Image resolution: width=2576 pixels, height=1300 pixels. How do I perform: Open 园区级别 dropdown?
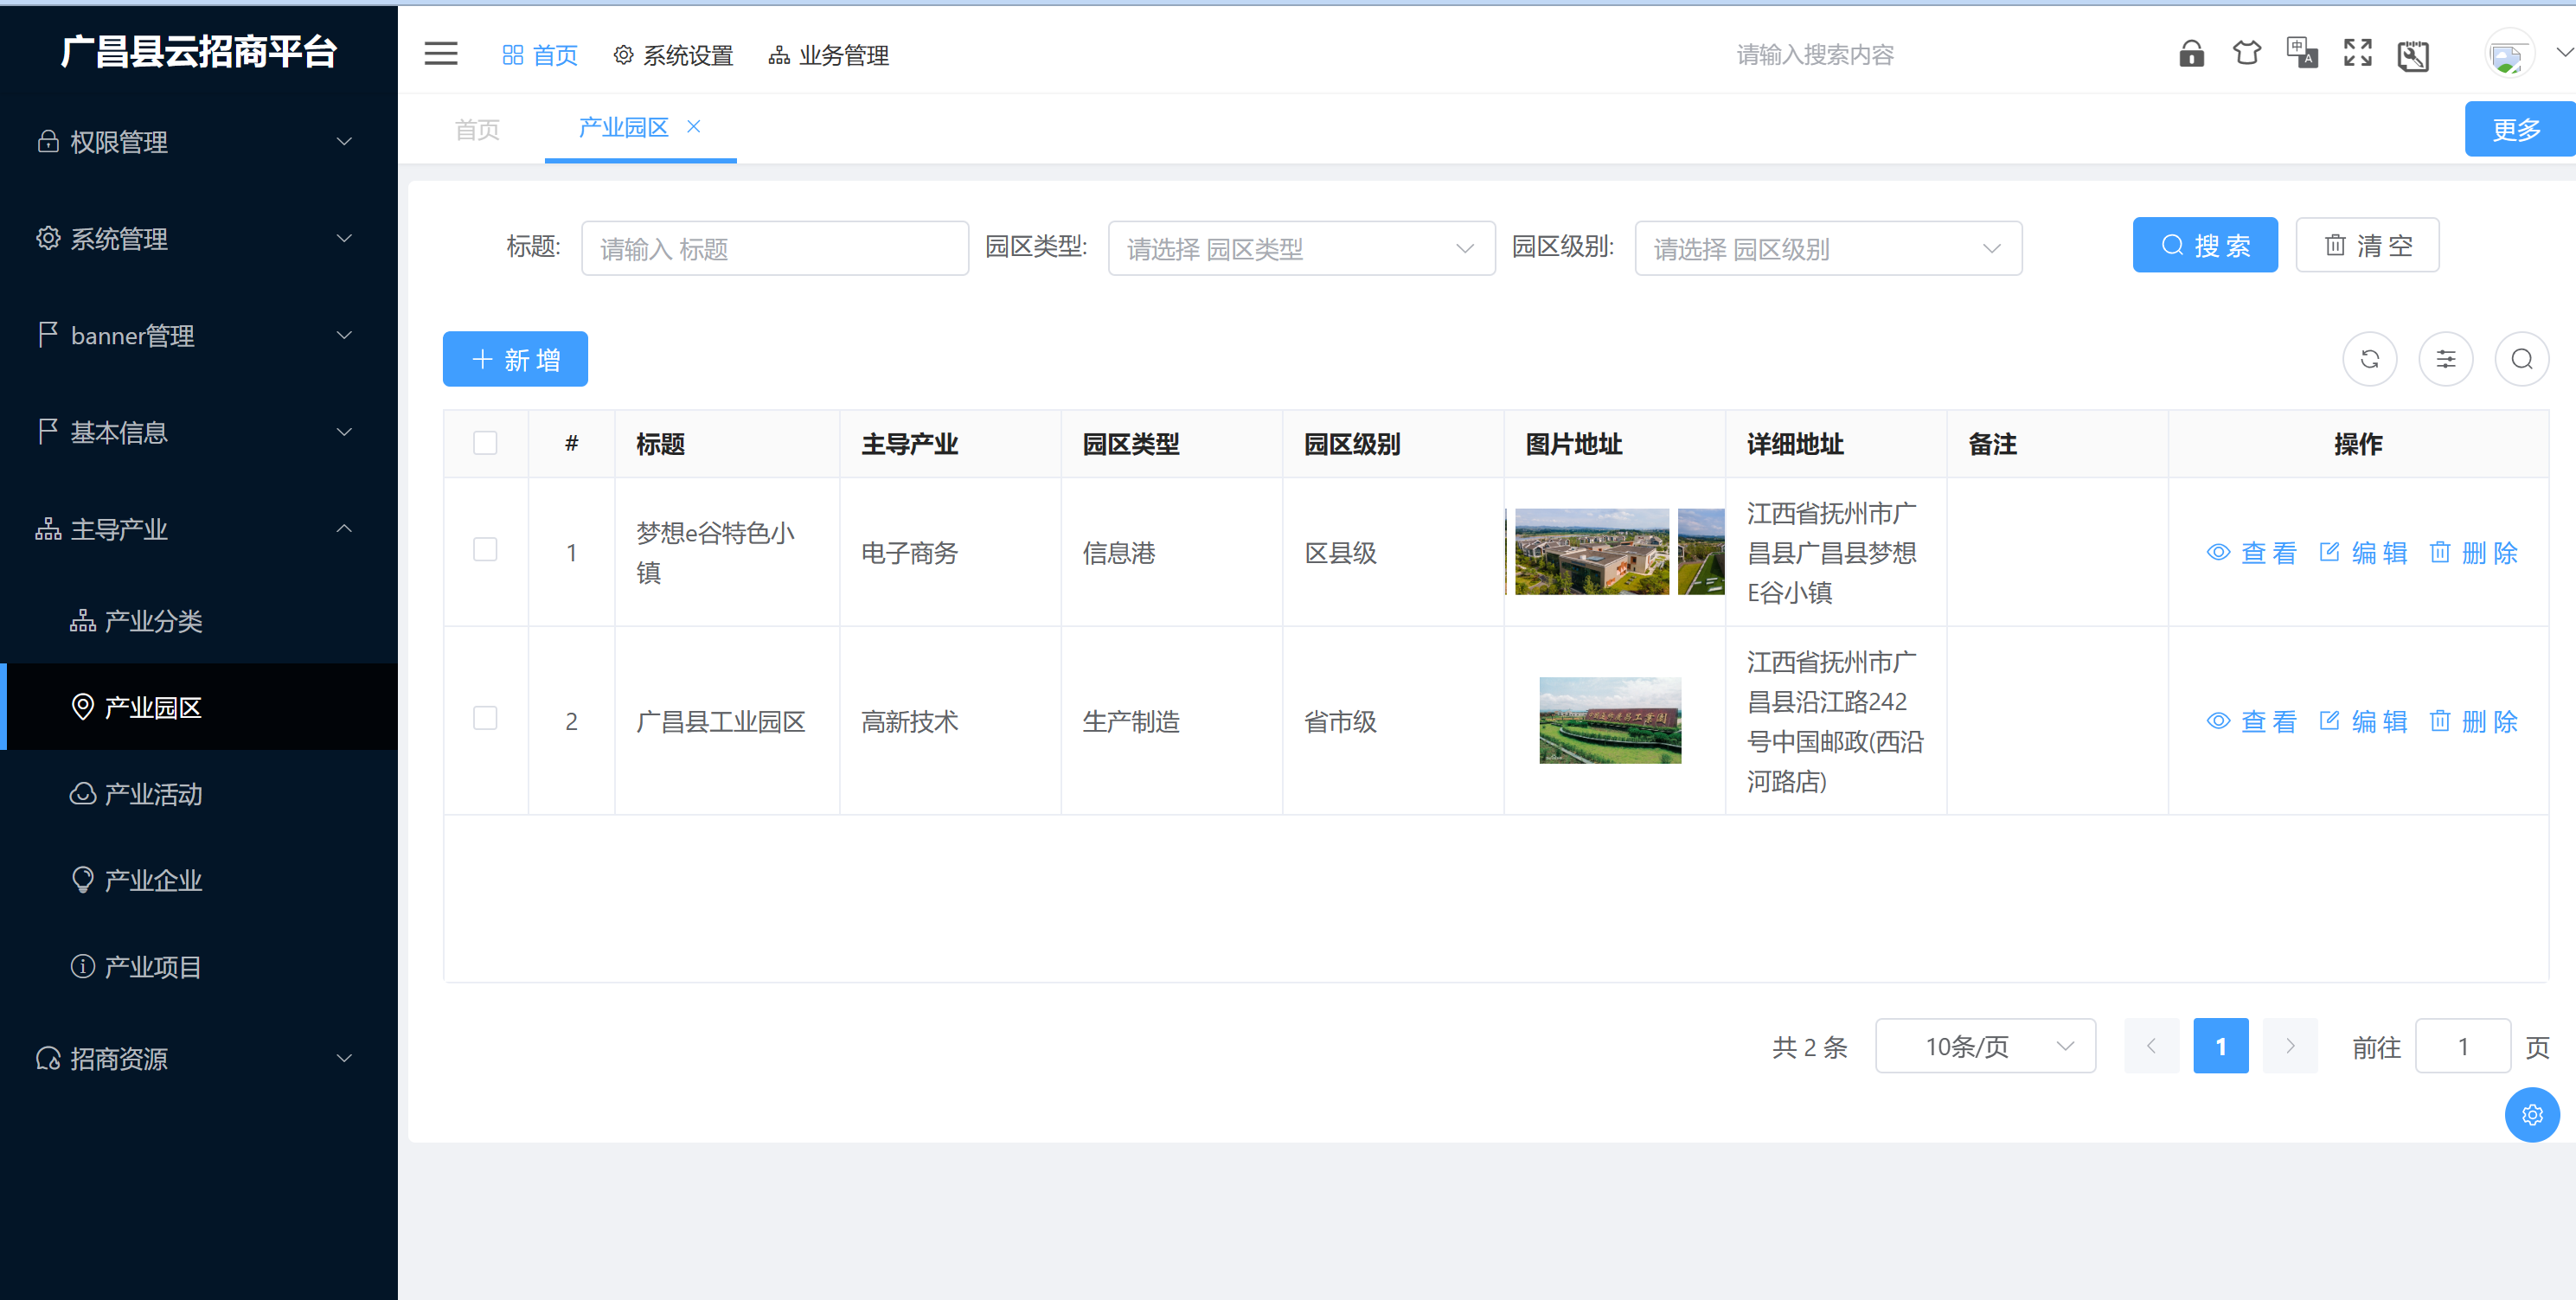[1828, 248]
